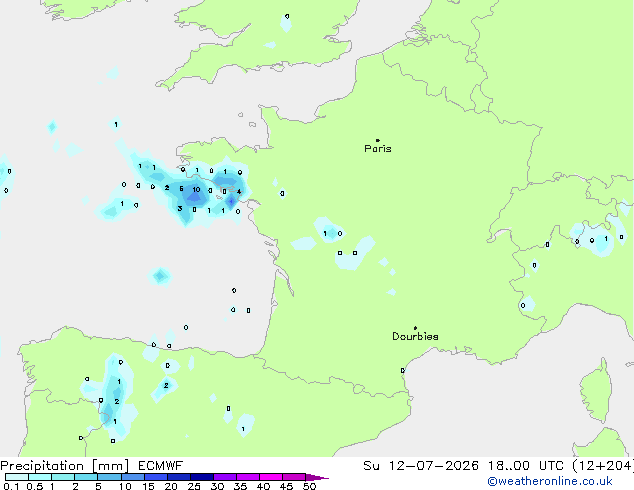634x490 pixels.
Task: Click the 10 mm value over Brittany
Action: 196,189
